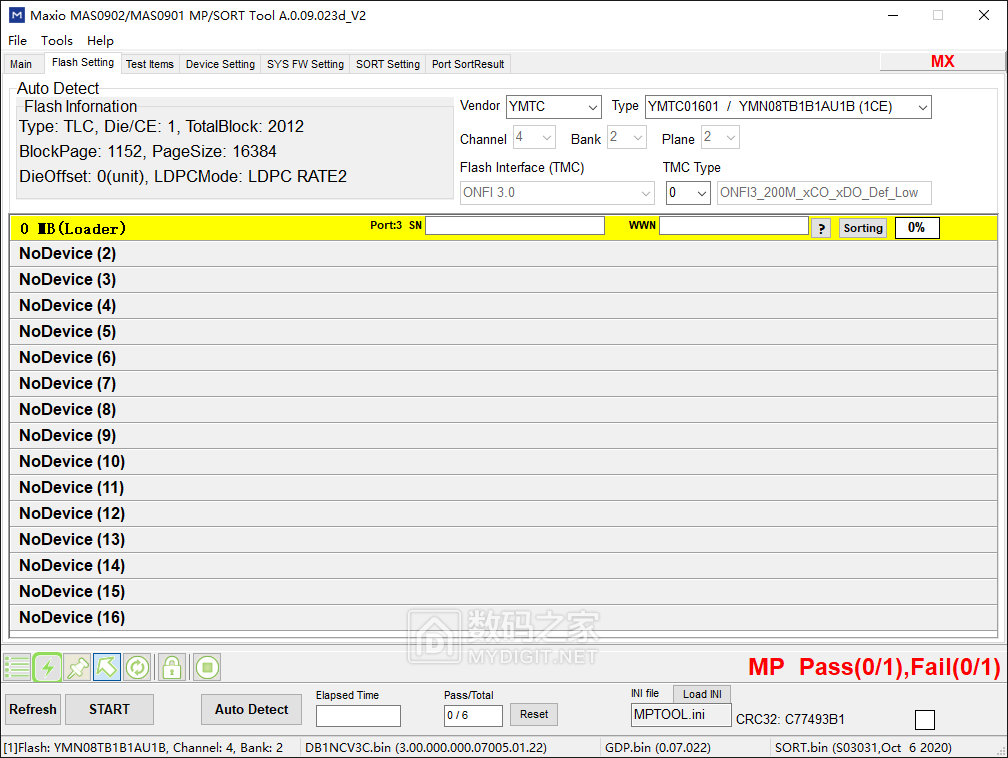1008x758 pixels.
Task: Select the NoDevice (7) row
Action: click(x=503, y=384)
